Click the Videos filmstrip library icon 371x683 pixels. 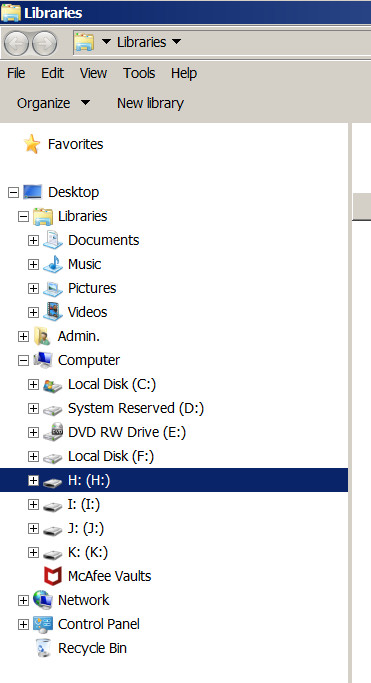53,312
